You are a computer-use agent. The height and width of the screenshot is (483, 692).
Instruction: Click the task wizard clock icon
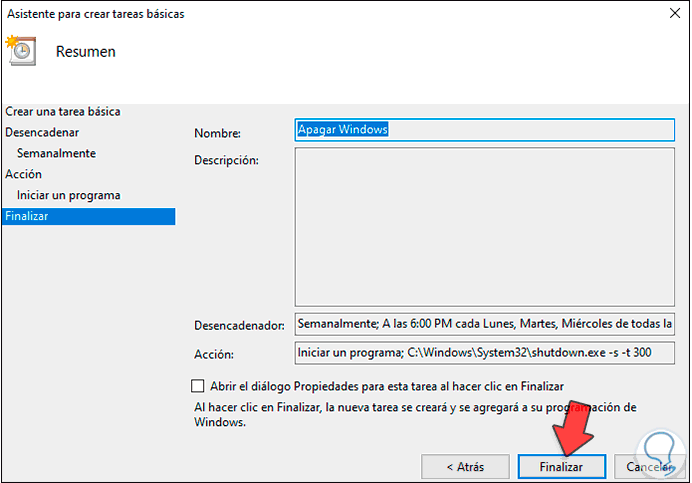click(x=21, y=51)
